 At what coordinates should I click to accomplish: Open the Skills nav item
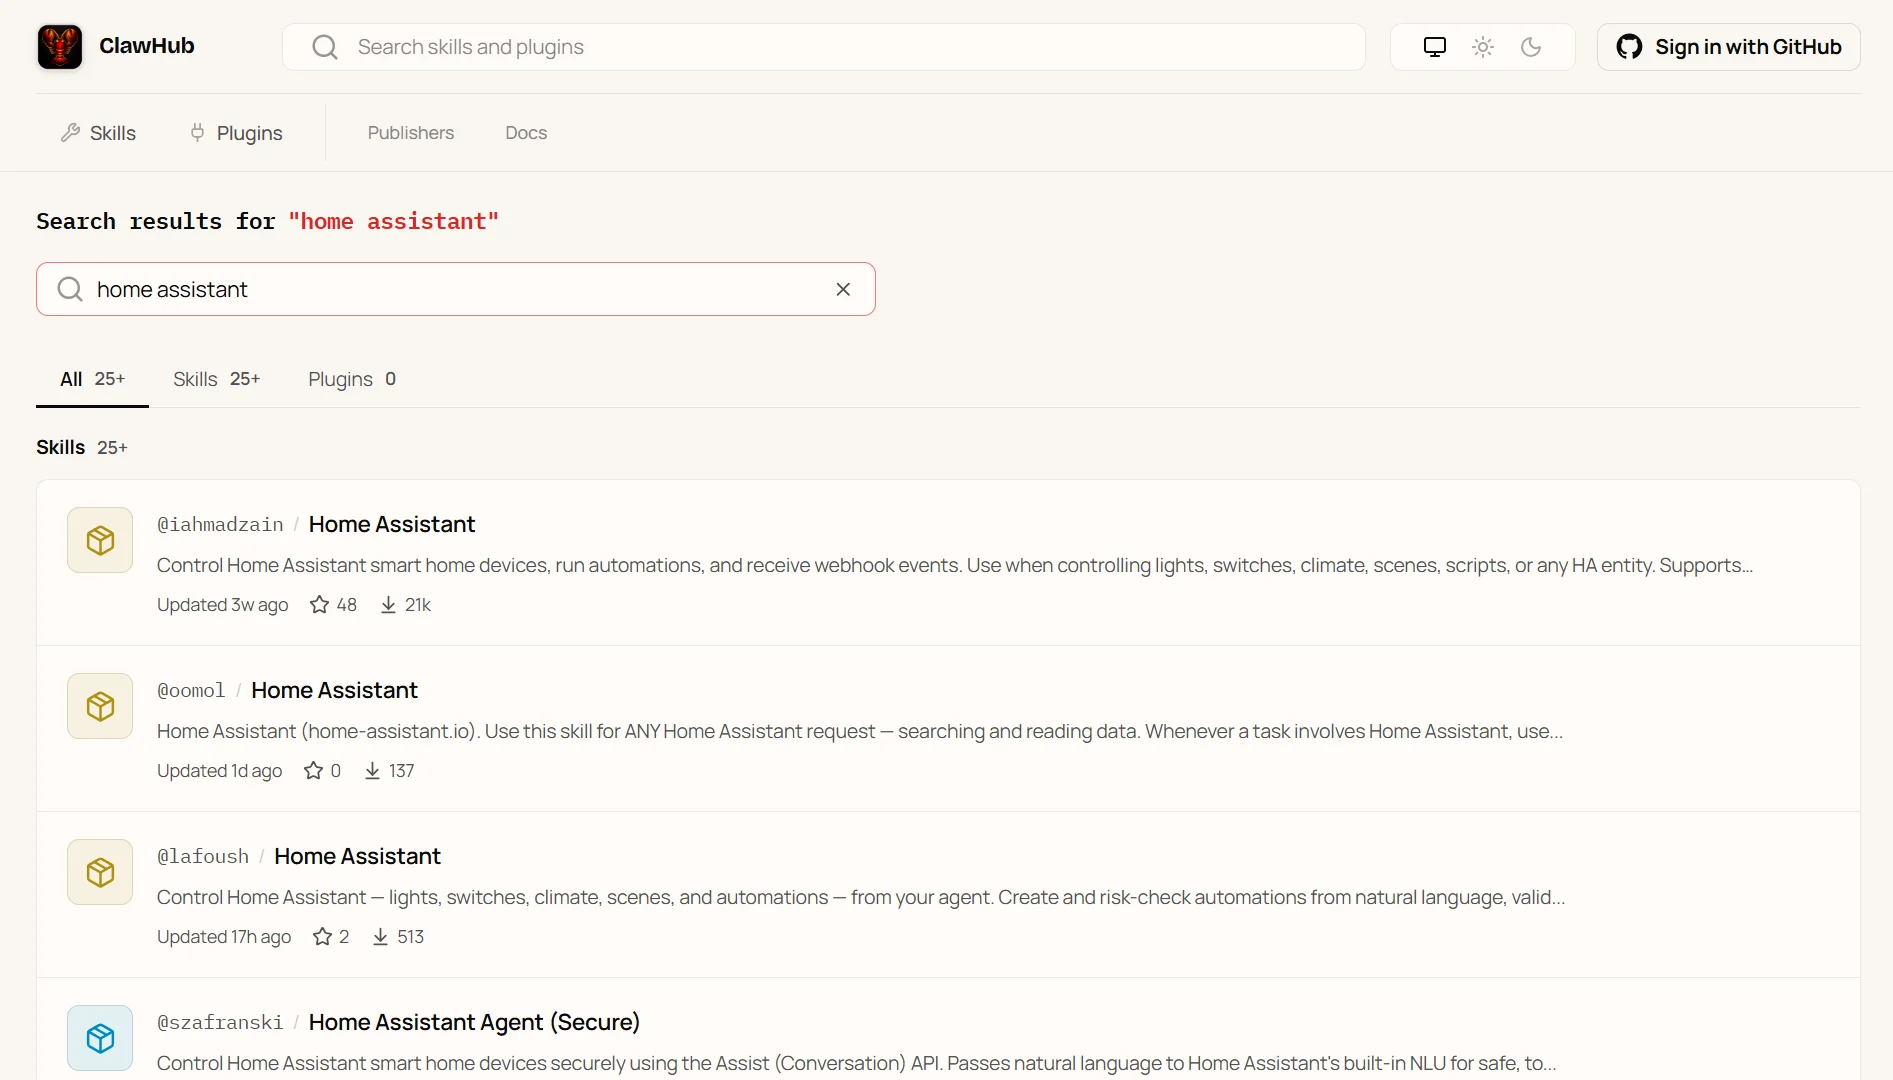[98, 133]
